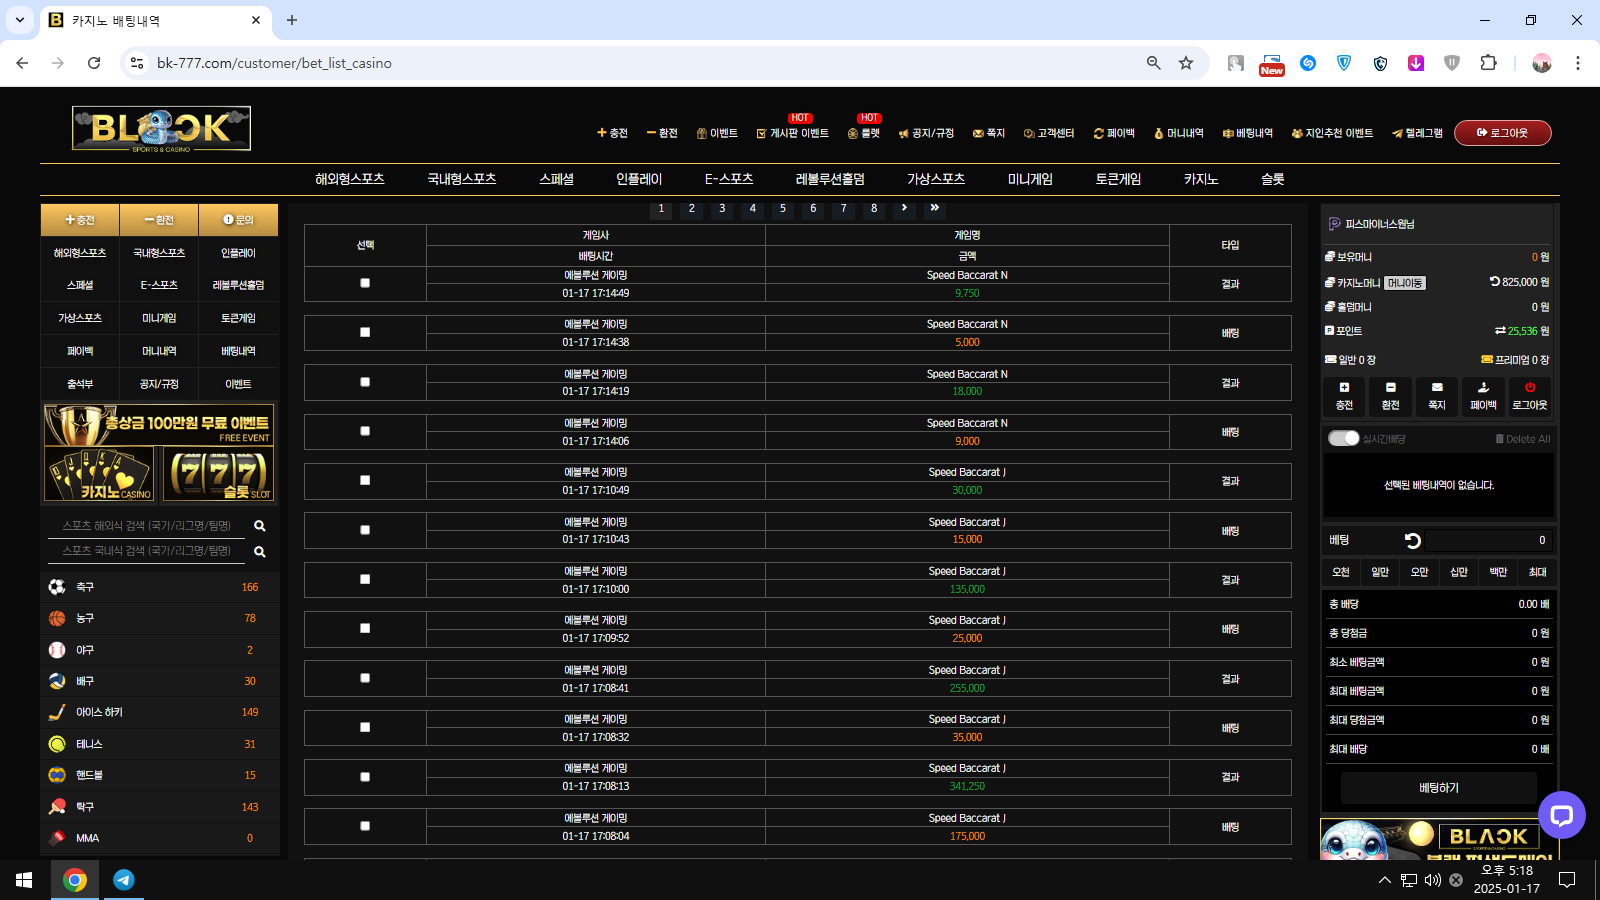The image size is (1600, 900).
Task: Click gold 문의 button in sidebar
Action: [x=238, y=220]
